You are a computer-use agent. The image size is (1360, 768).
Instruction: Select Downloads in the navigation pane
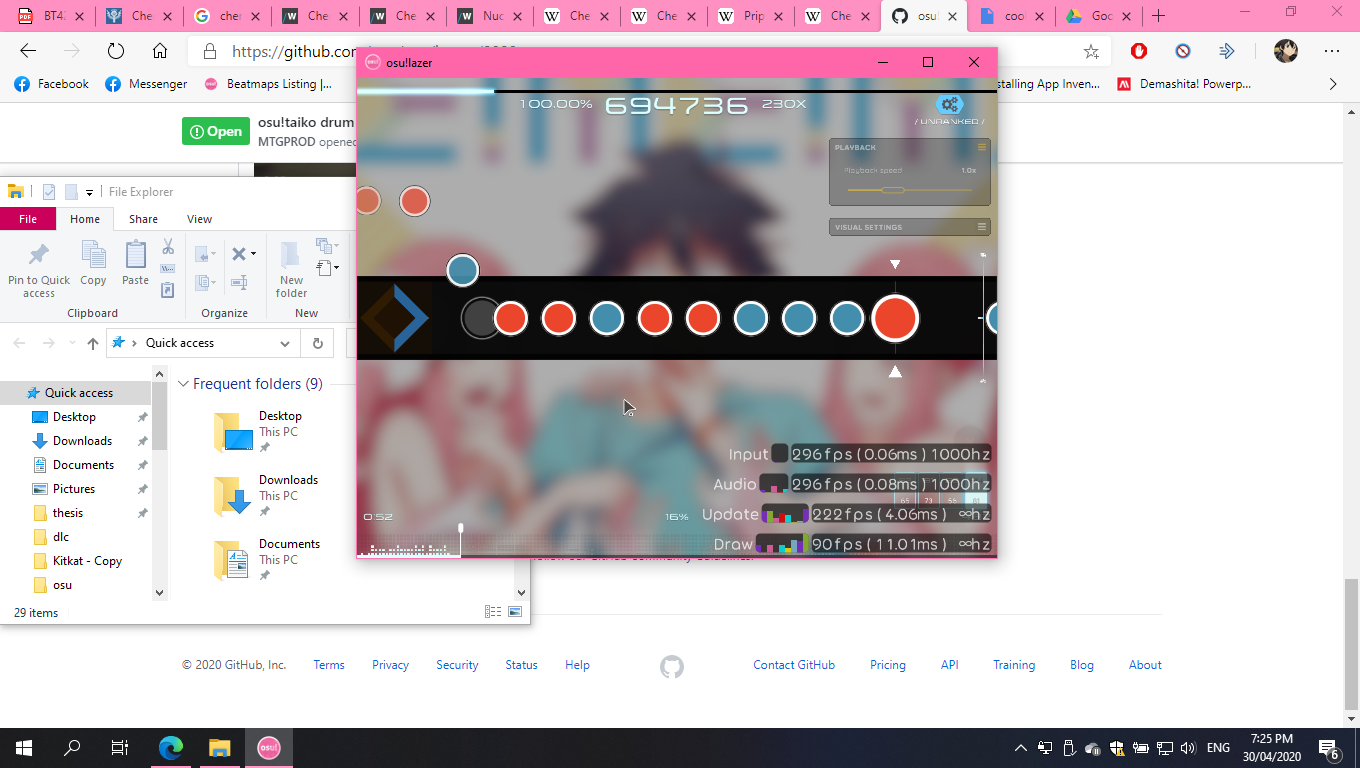[82, 441]
